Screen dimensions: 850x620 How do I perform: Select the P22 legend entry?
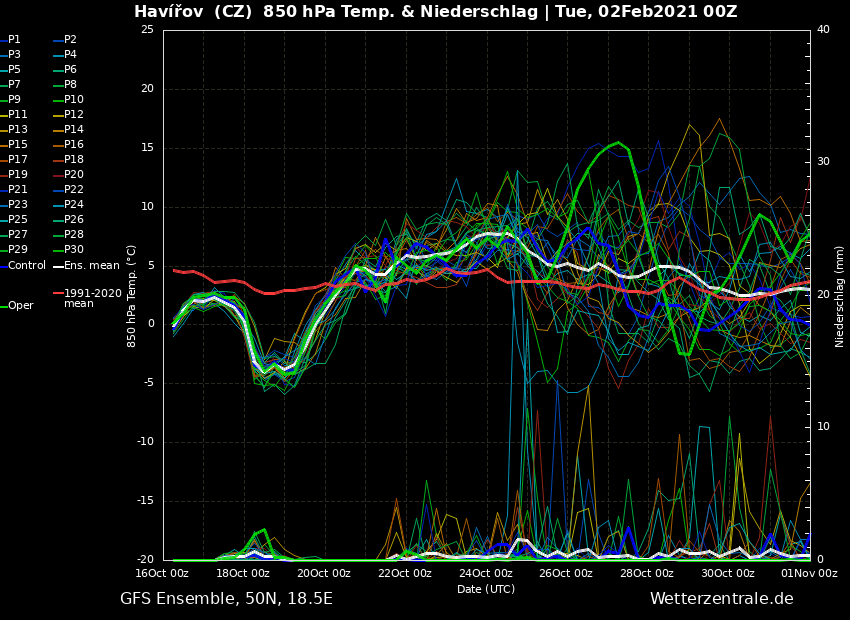point(74,190)
